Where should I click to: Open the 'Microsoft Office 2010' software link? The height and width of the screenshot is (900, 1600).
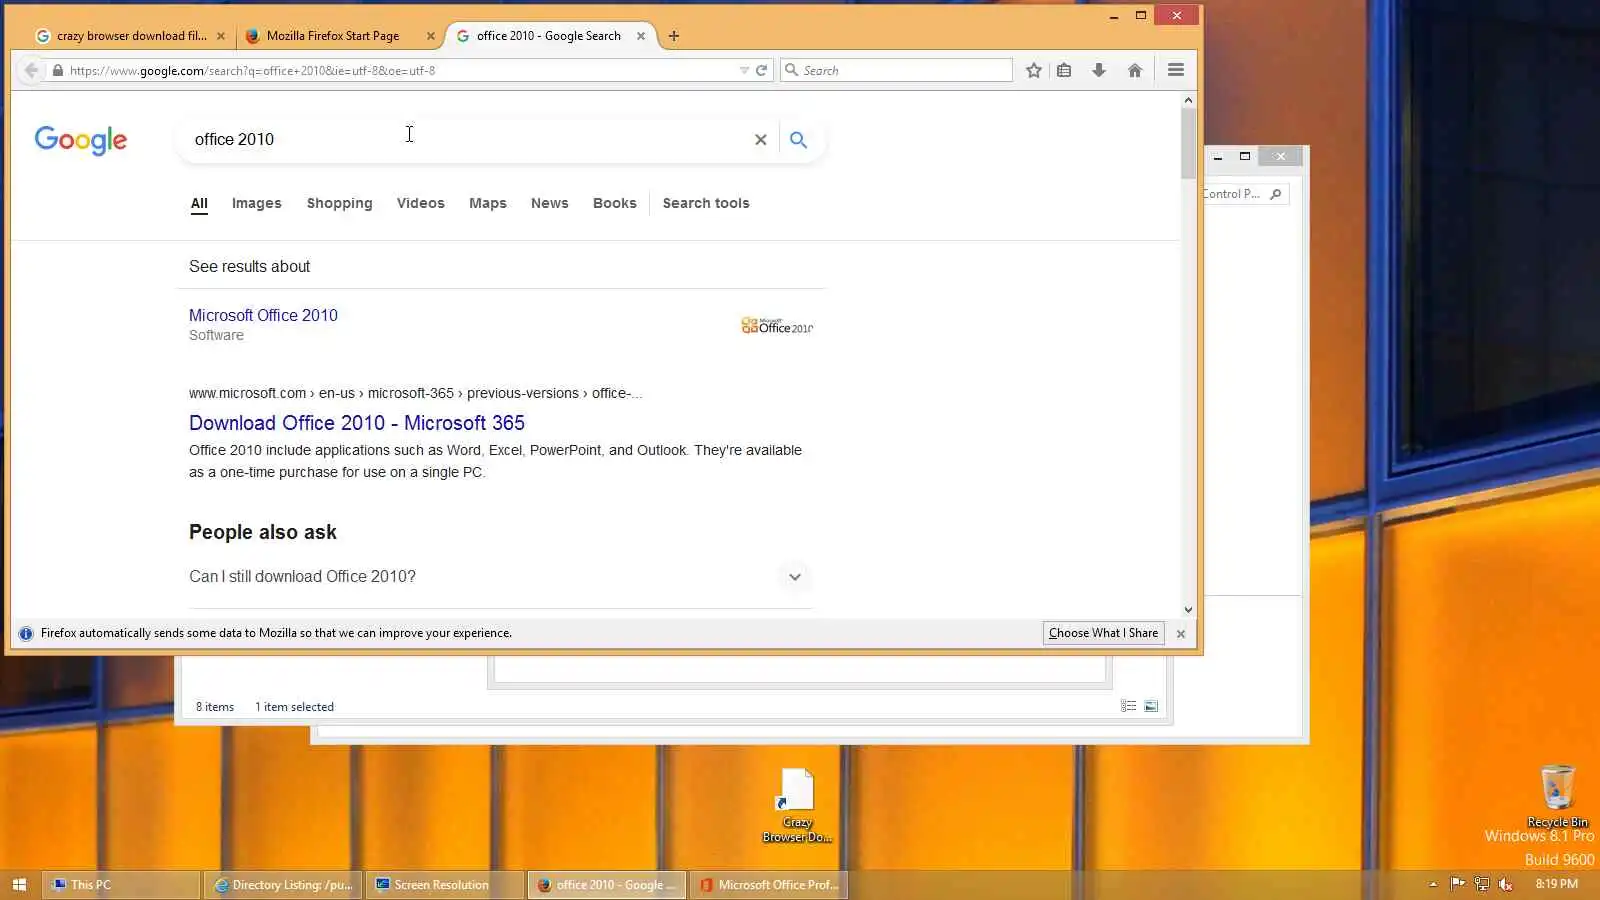pyautogui.click(x=264, y=315)
